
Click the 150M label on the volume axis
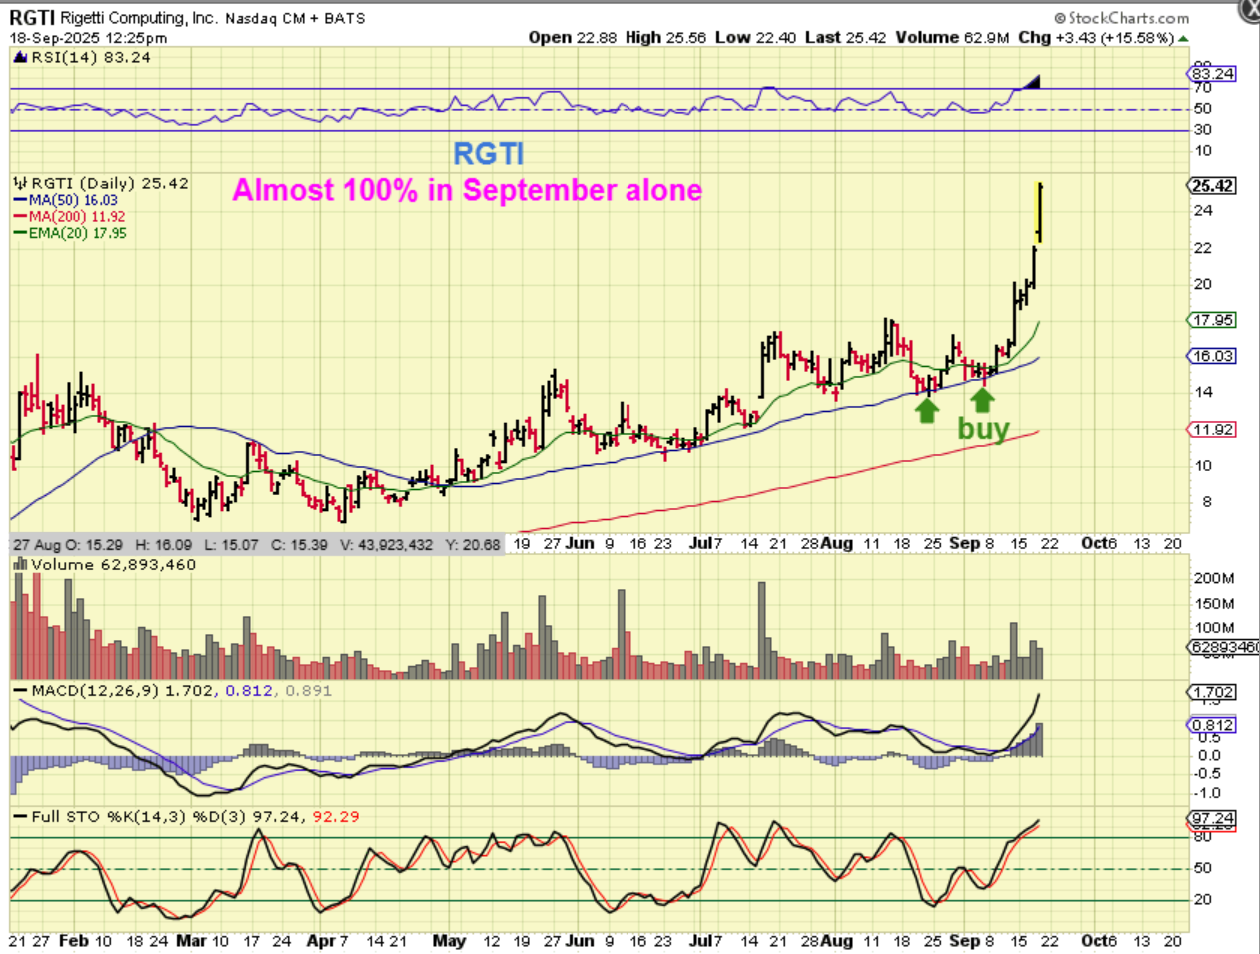coord(1214,603)
